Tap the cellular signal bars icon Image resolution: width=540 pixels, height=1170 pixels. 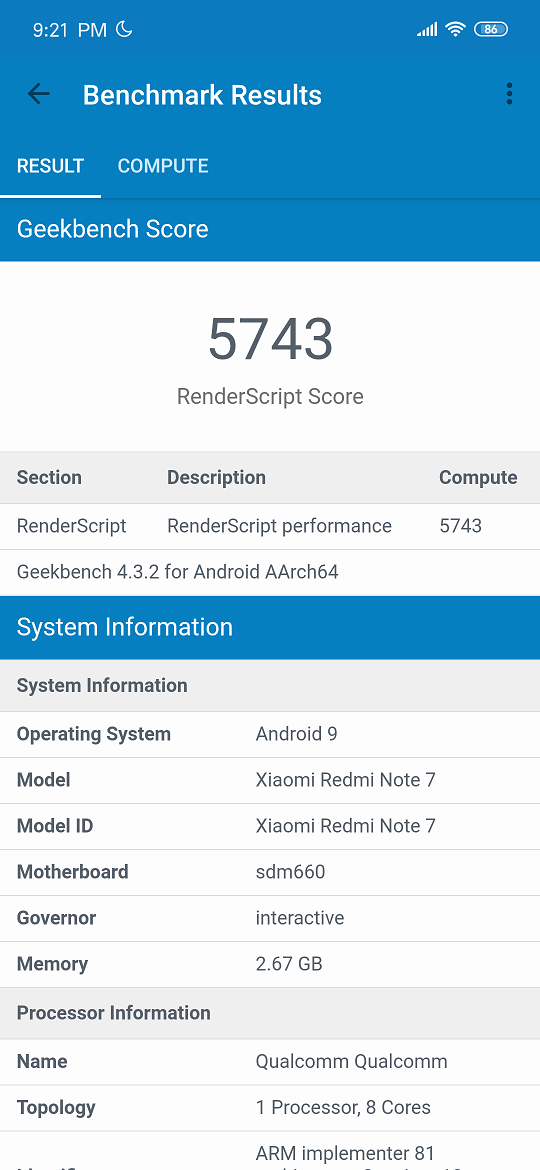tap(427, 29)
